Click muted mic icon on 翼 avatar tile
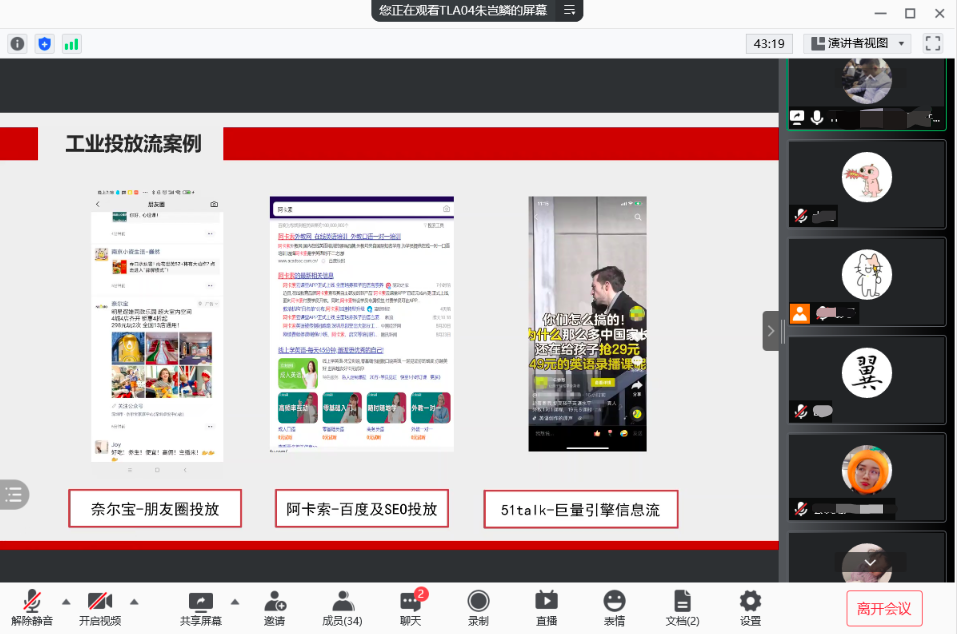 click(x=801, y=411)
